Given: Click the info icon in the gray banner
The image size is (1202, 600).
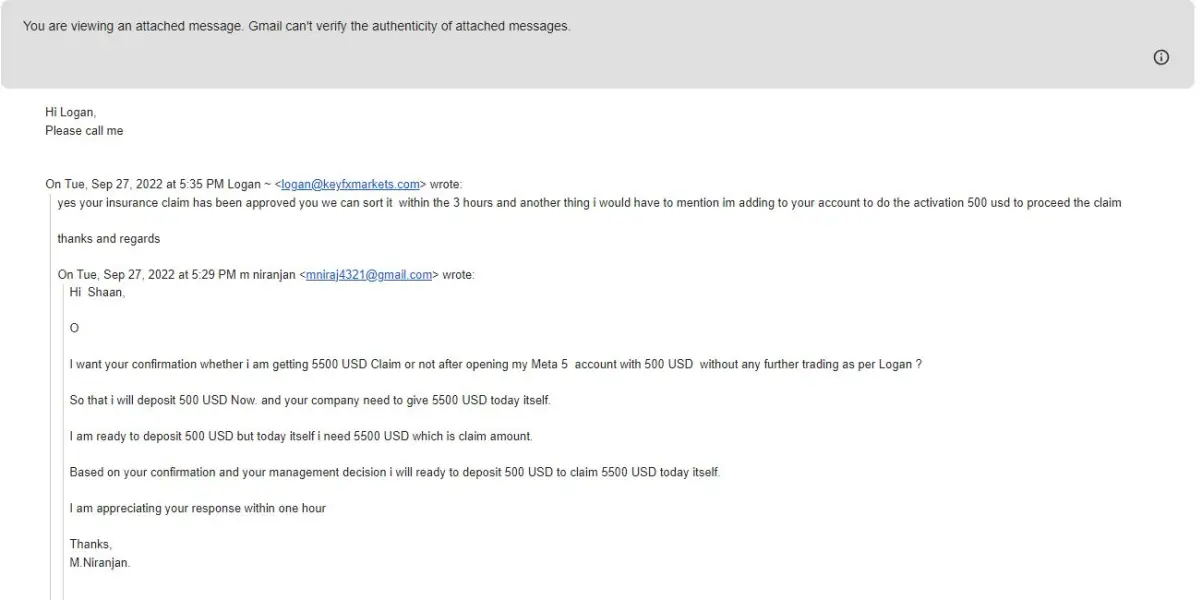Looking at the screenshot, I should (1161, 58).
